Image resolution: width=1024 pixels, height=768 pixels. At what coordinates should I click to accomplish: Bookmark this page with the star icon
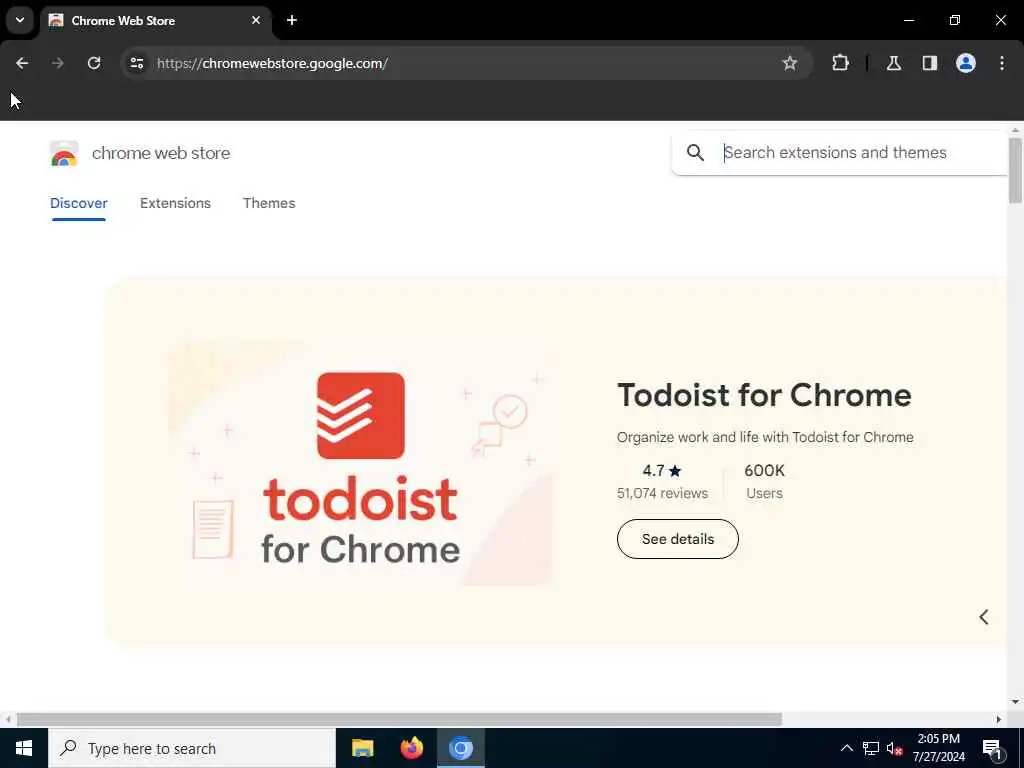[x=790, y=63]
